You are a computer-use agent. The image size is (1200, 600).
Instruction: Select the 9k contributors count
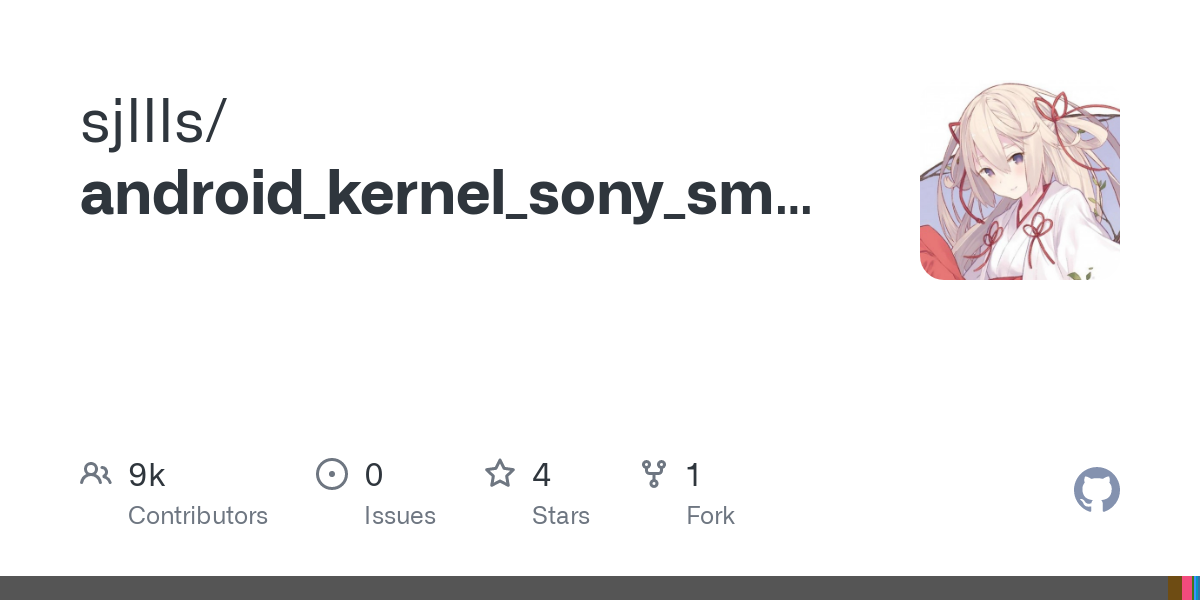147,475
